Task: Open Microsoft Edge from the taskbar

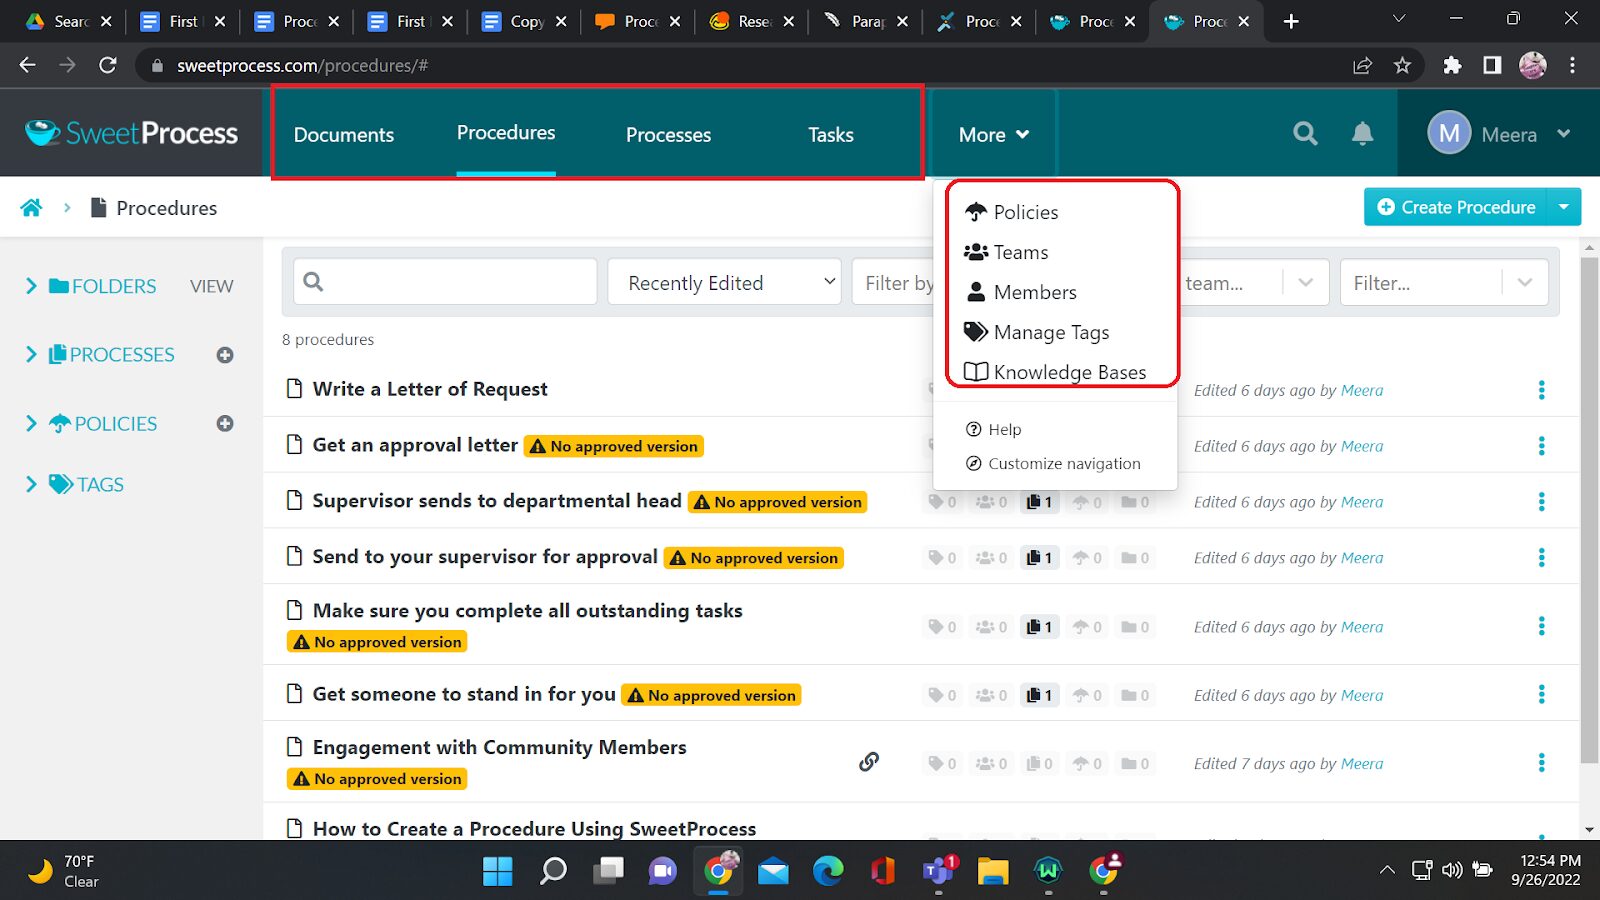Action: 828,871
